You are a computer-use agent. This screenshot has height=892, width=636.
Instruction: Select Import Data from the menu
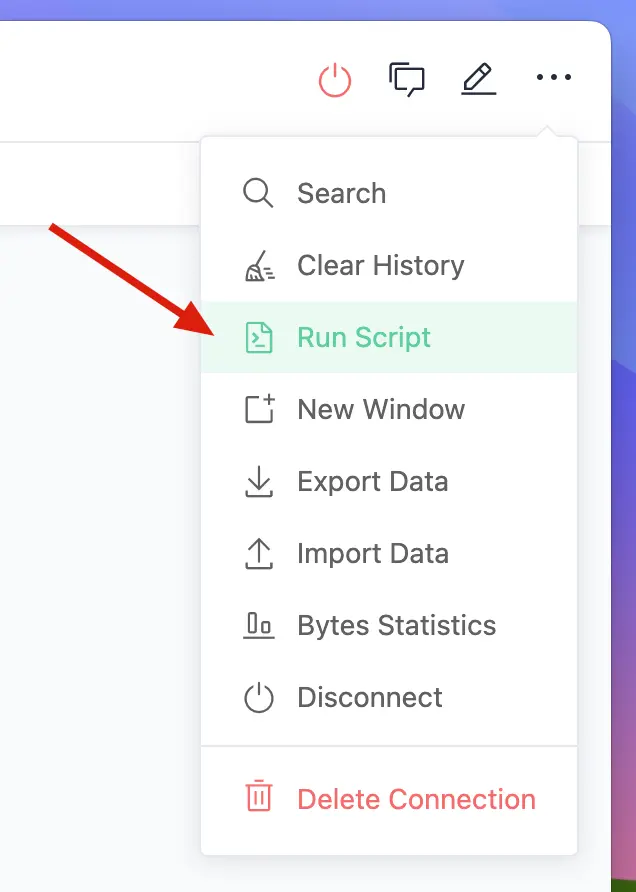370,553
